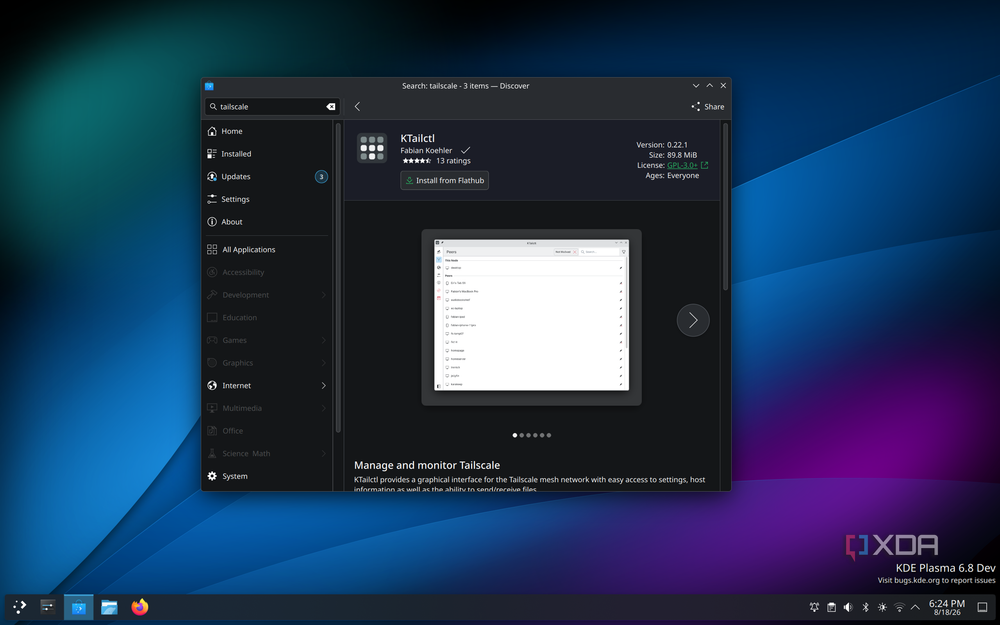Open the About page
1000x625 pixels.
268,222
